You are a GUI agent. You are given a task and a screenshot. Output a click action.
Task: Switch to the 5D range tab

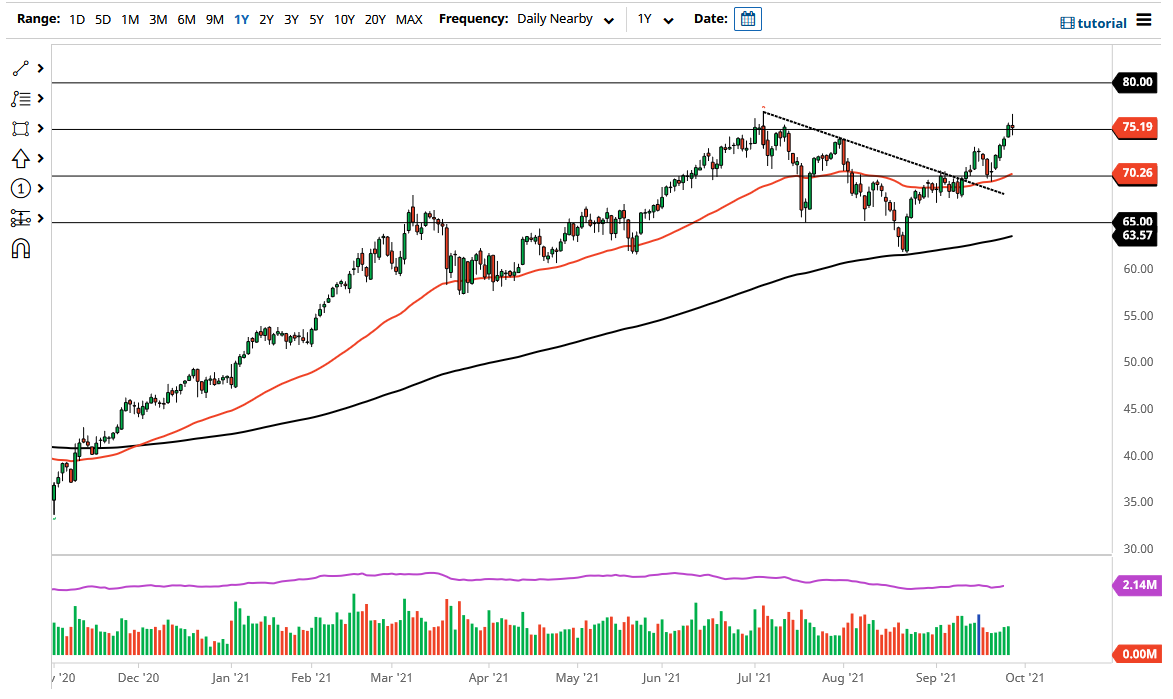[102, 18]
